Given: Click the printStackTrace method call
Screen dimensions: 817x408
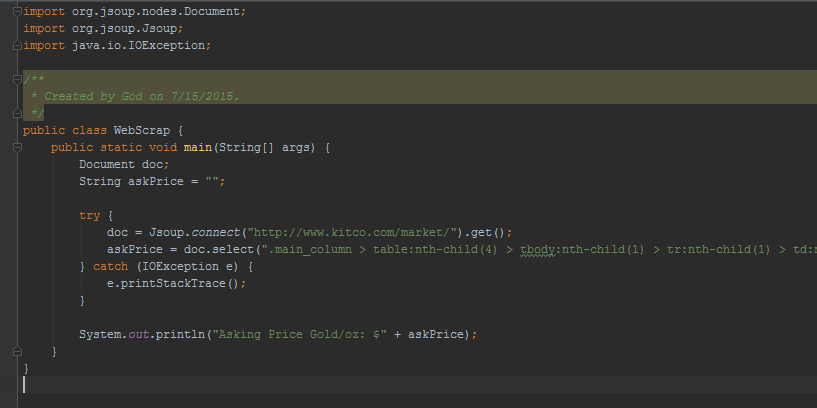Looking at the screenshot, I should pos(180,283).
